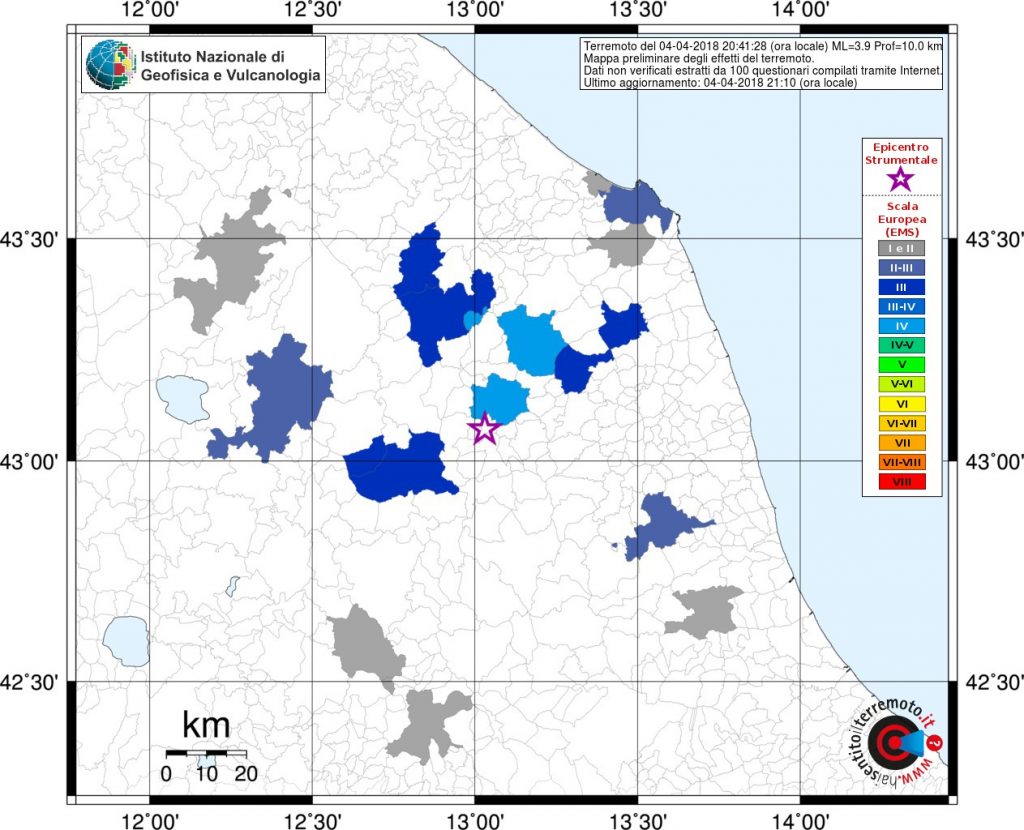The height and width of the screenshot is (830, 1024).
Task: Click the light blue municipality just north of epicenter
Action: (x=500, y=399)
